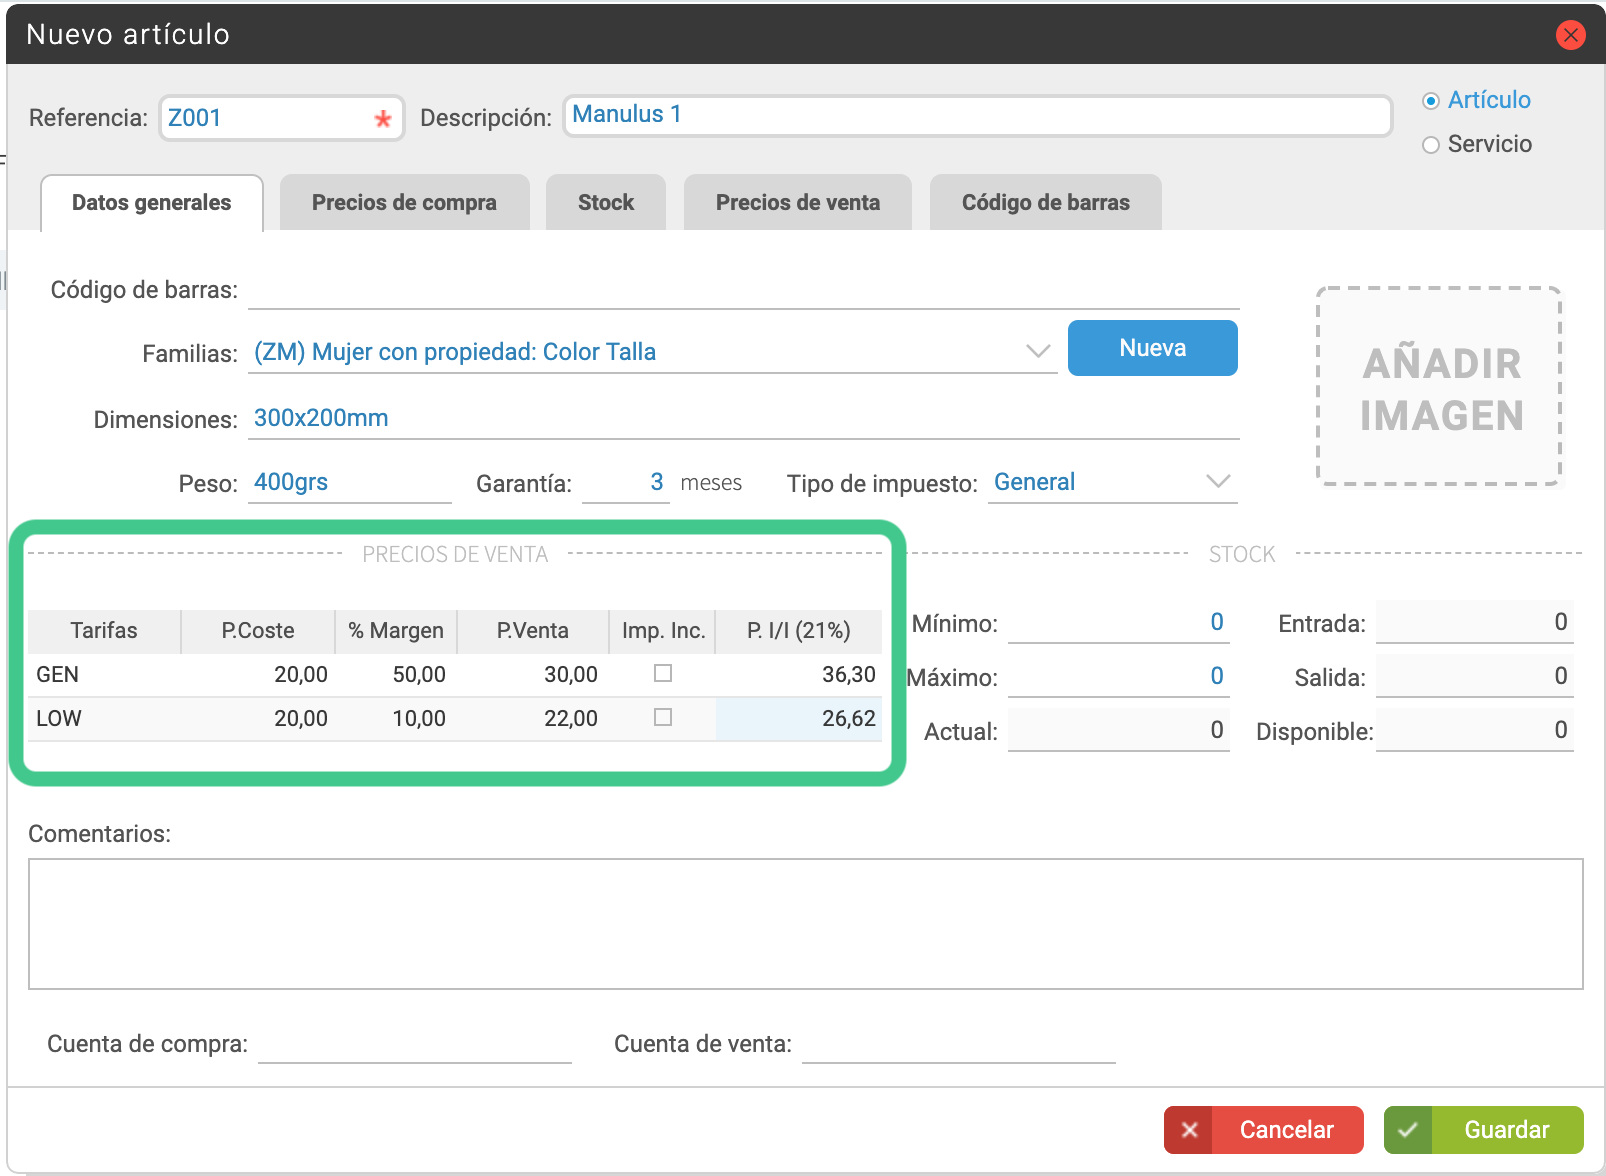This screenshot has width=1606, height=1176.
Task: Switch to the Precios de compra tab
Action: click(404, 203)
